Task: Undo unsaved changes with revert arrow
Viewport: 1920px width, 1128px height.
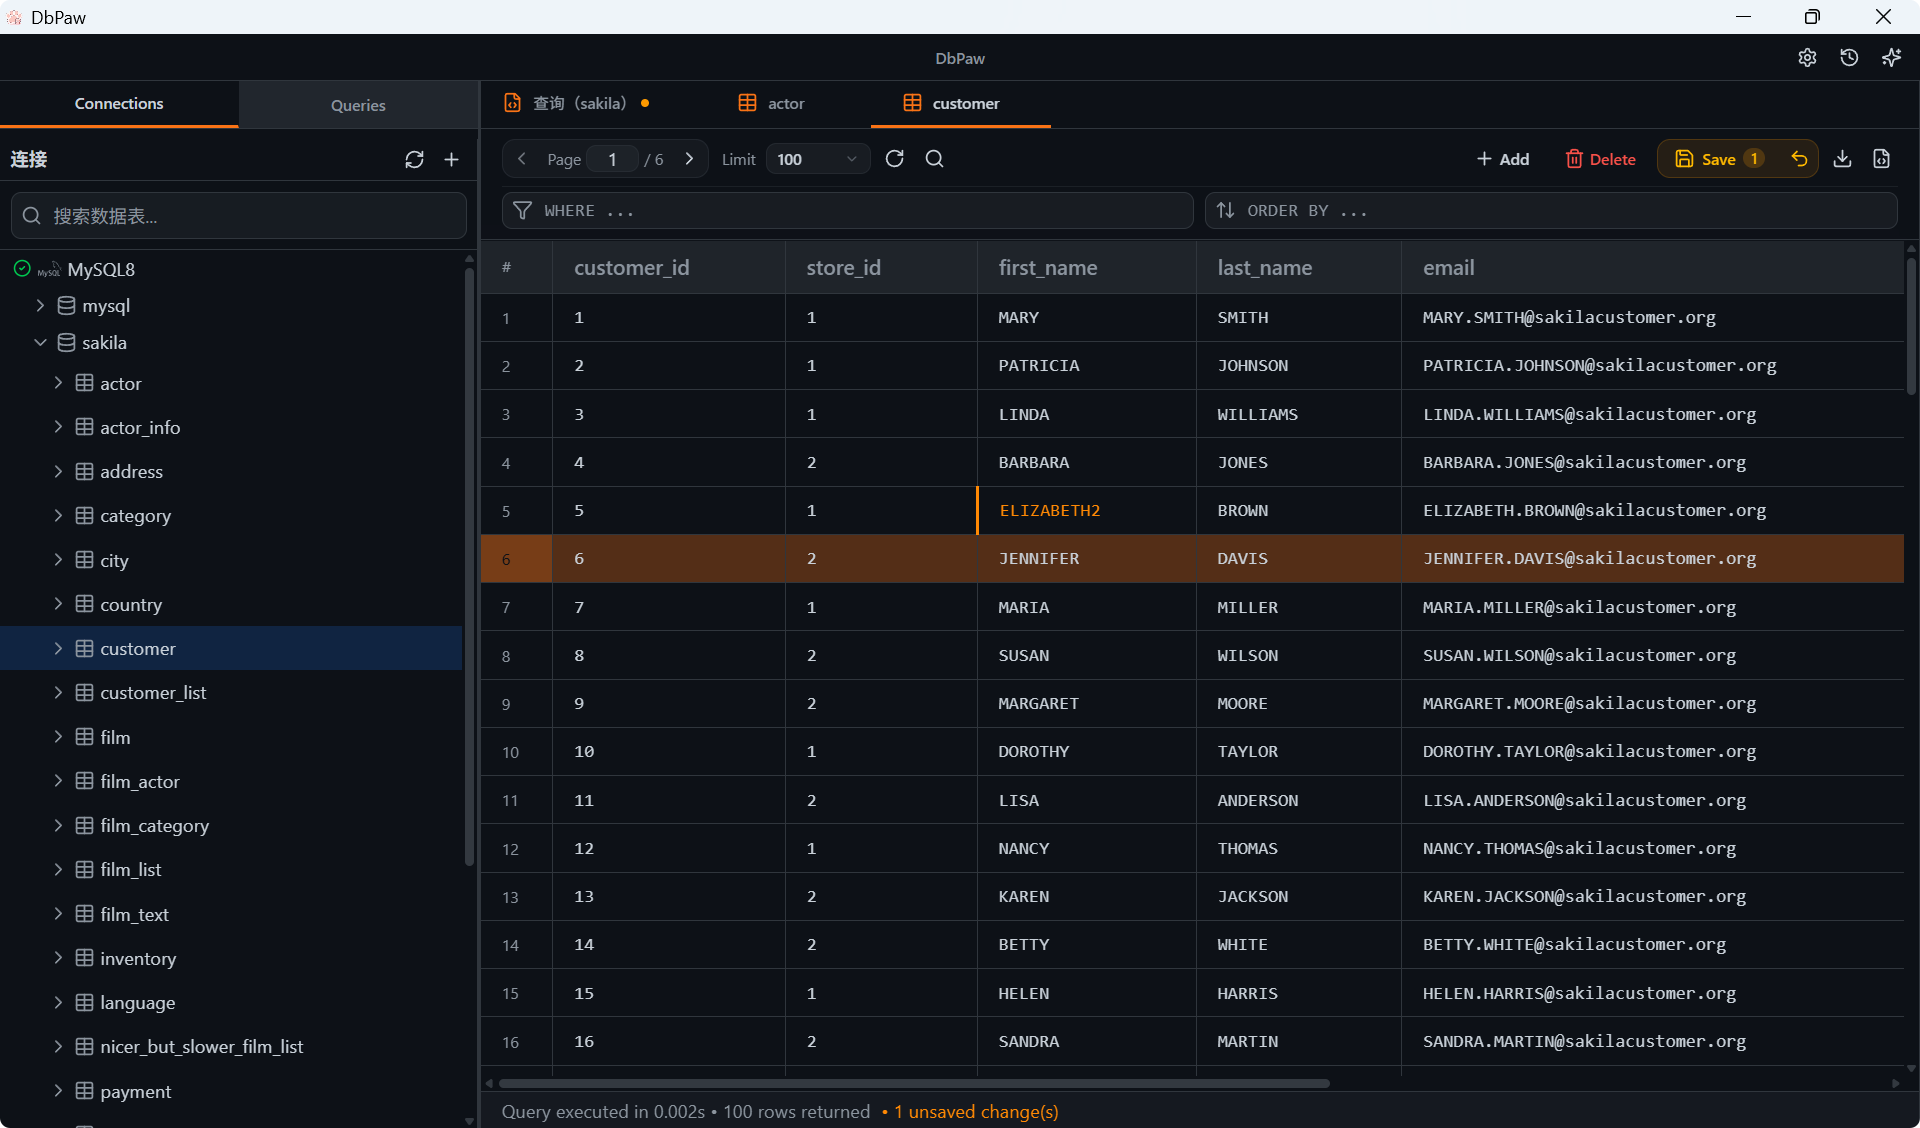Action: click(x=1799, y=159)
